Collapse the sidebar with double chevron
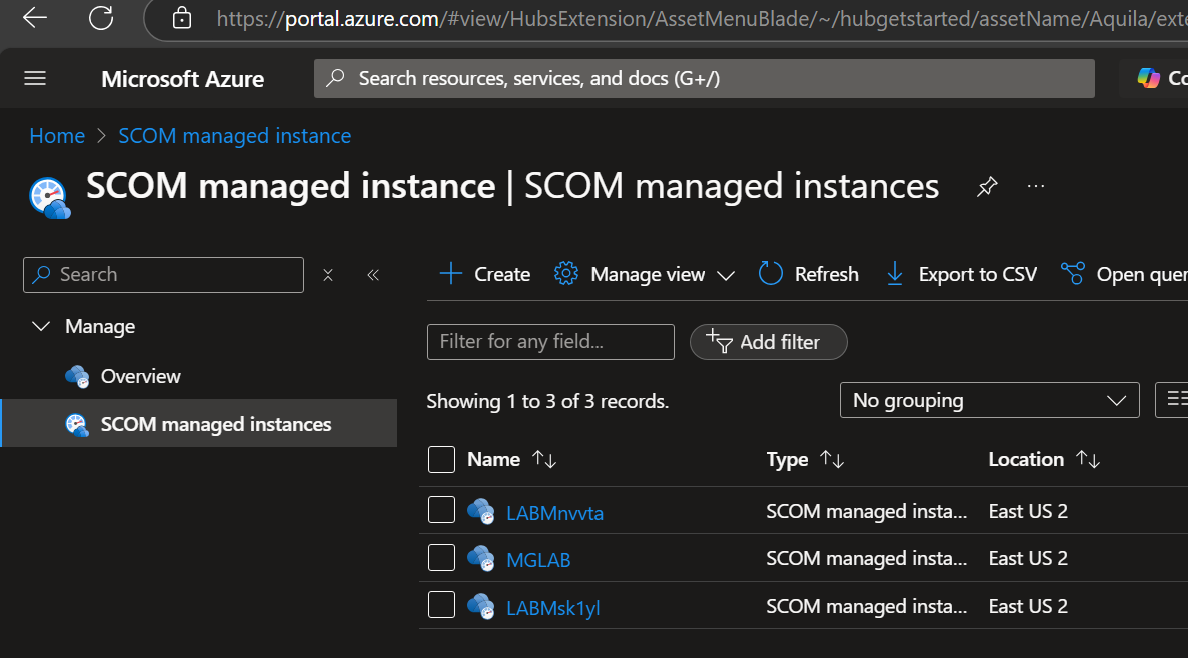 click(x=373, y=275)
